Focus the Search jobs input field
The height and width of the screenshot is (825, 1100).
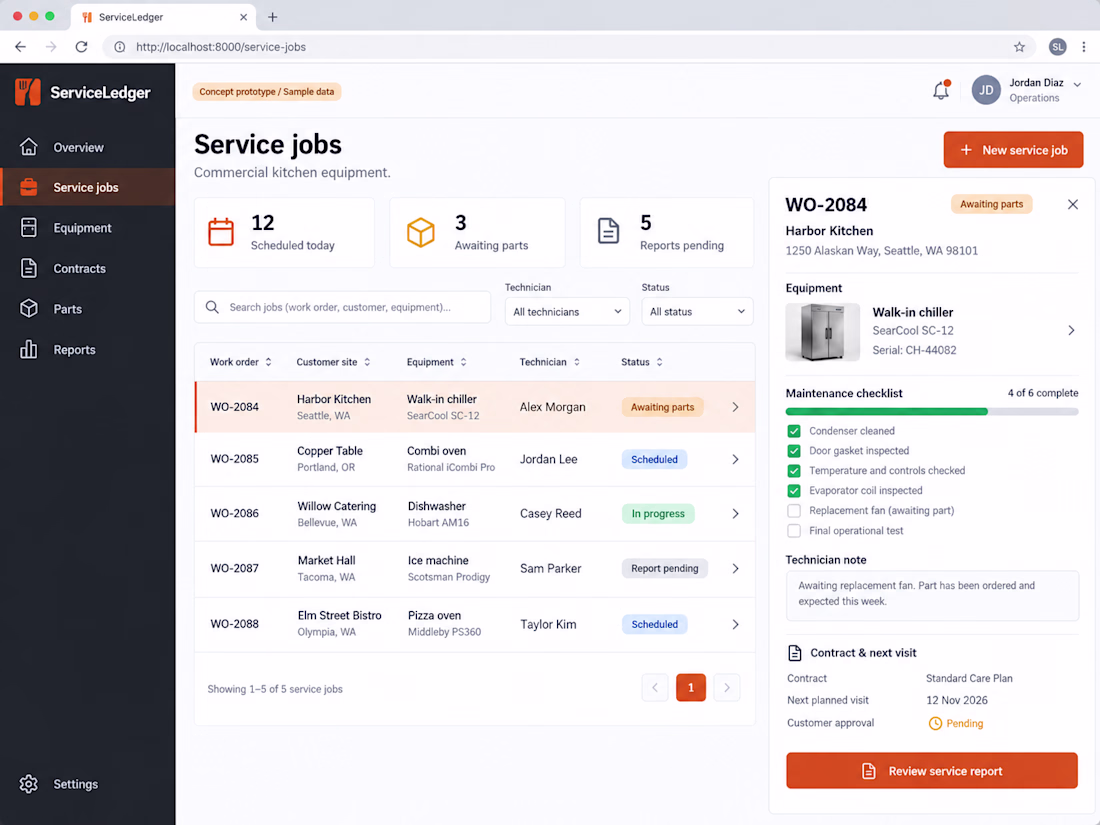[x=342, y=307]
